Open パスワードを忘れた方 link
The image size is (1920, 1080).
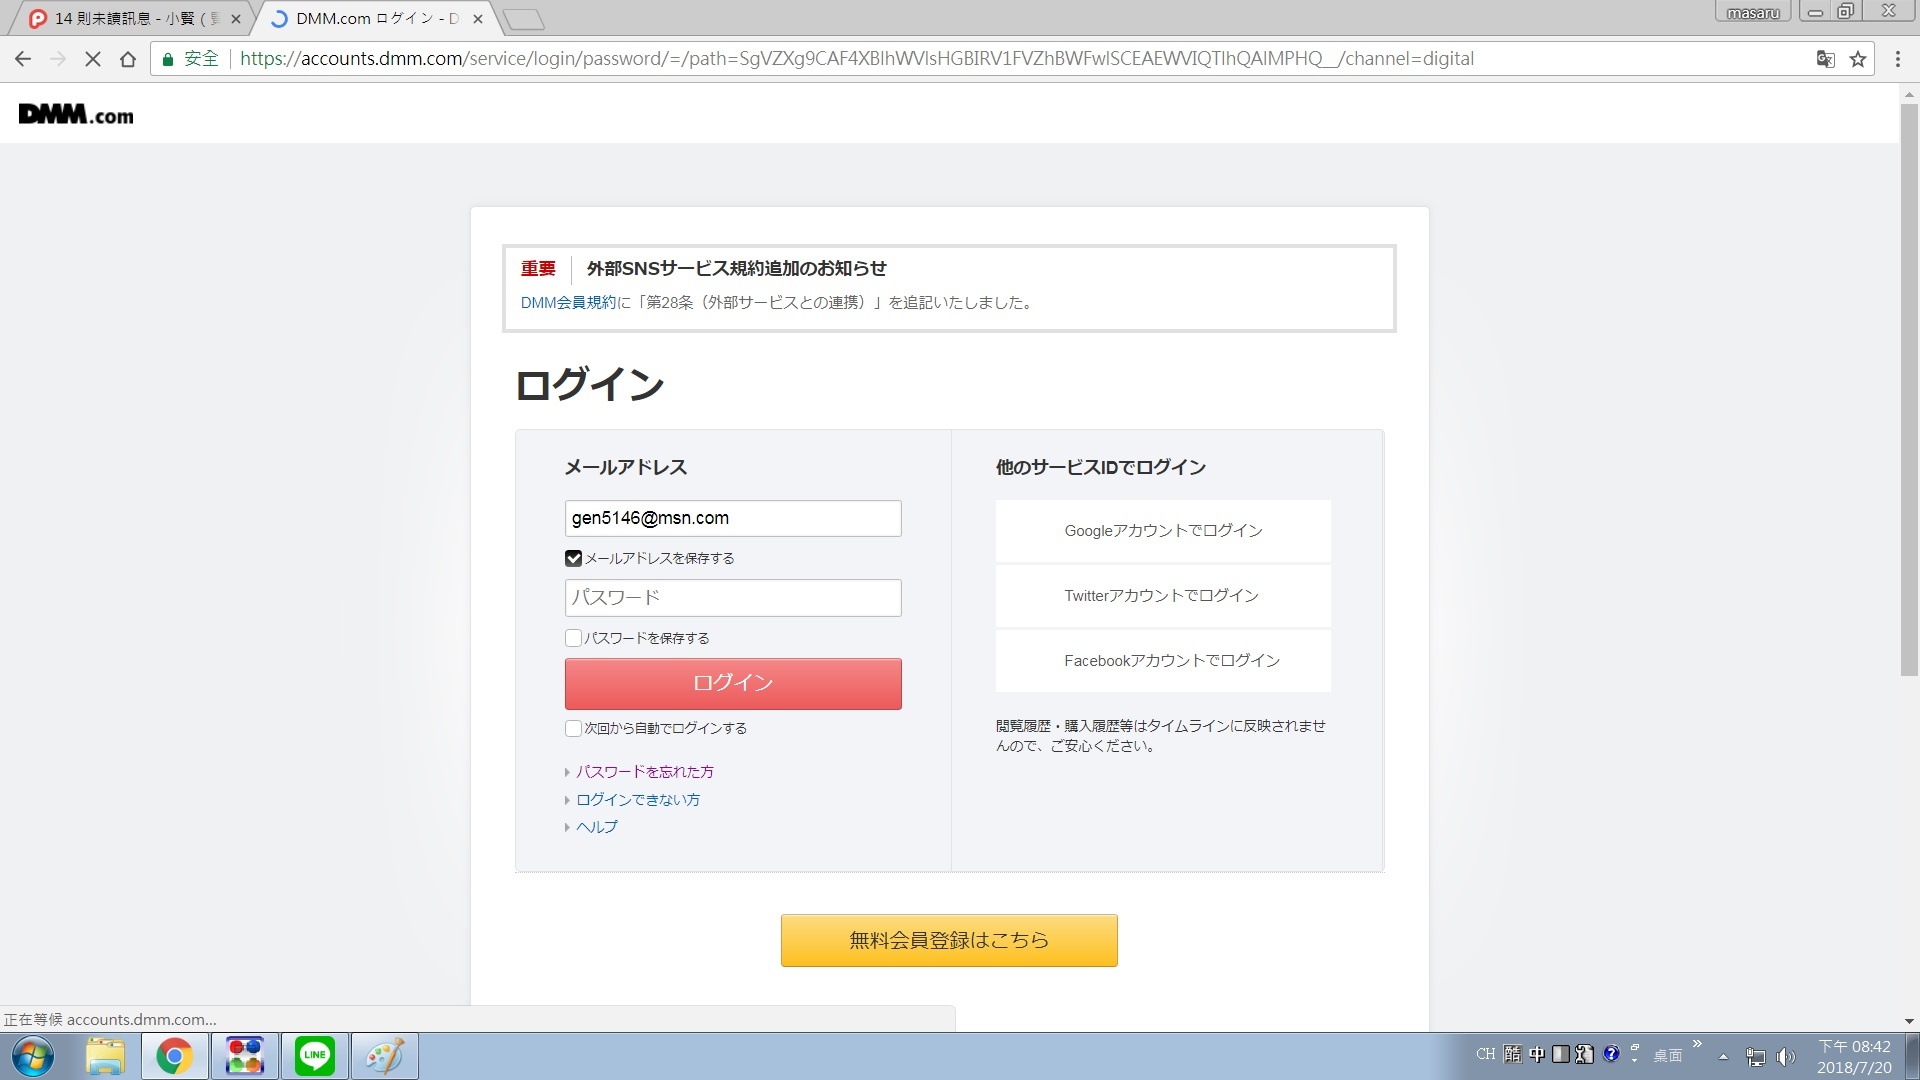click(x=645, y=772)
